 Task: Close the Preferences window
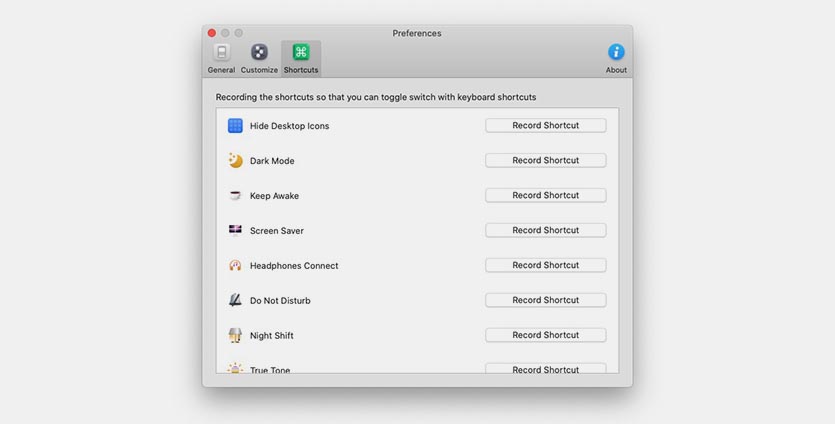click(x=212, y=33)
